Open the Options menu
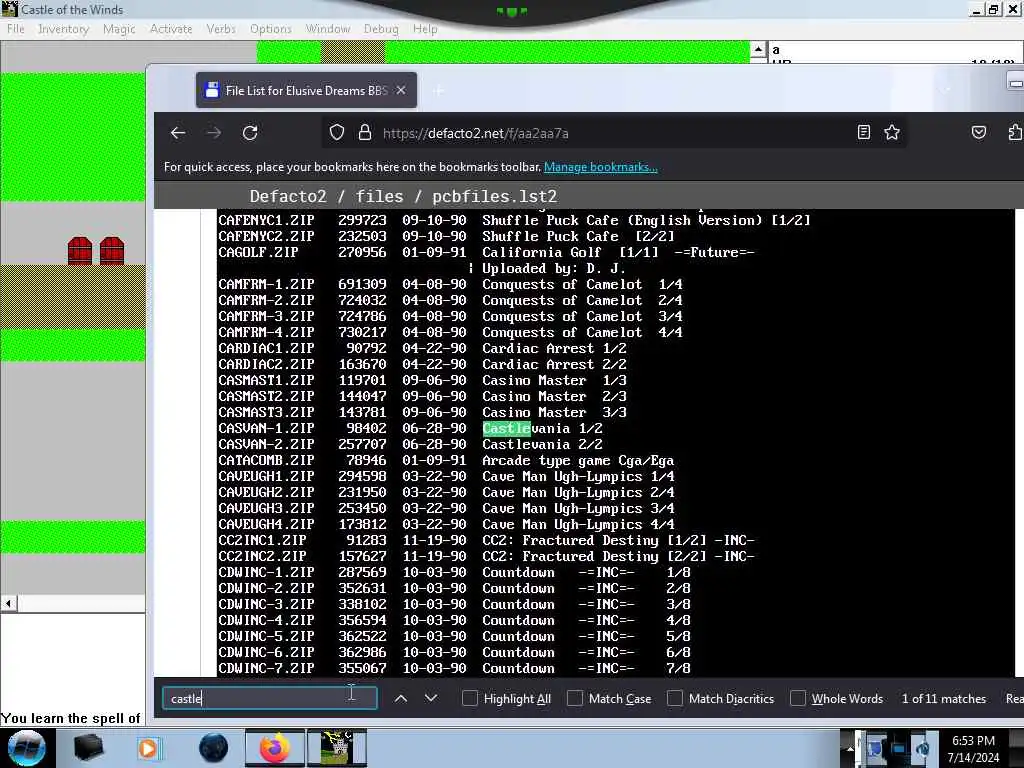 (270, 29)
